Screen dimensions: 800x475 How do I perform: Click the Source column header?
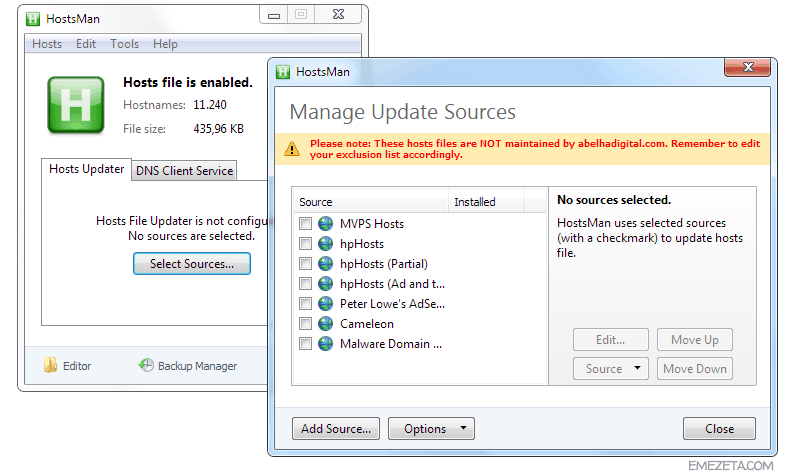coord(371,202)
